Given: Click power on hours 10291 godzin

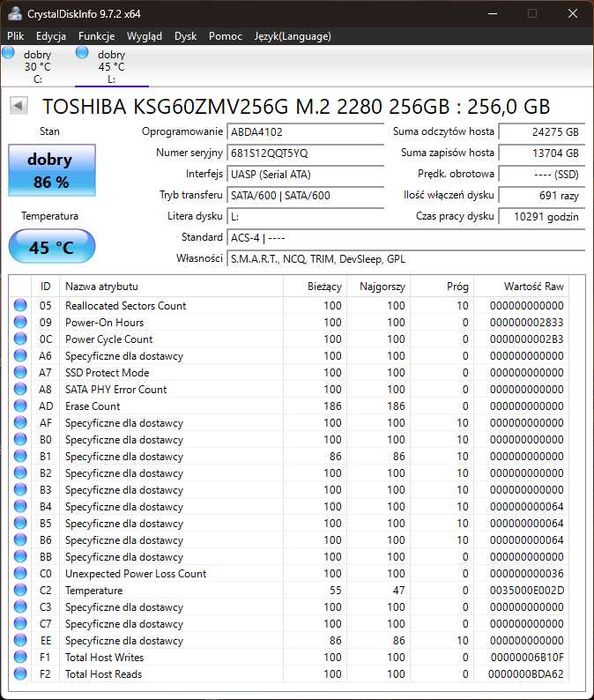Looking at the screenshot, I should point(541,217).
